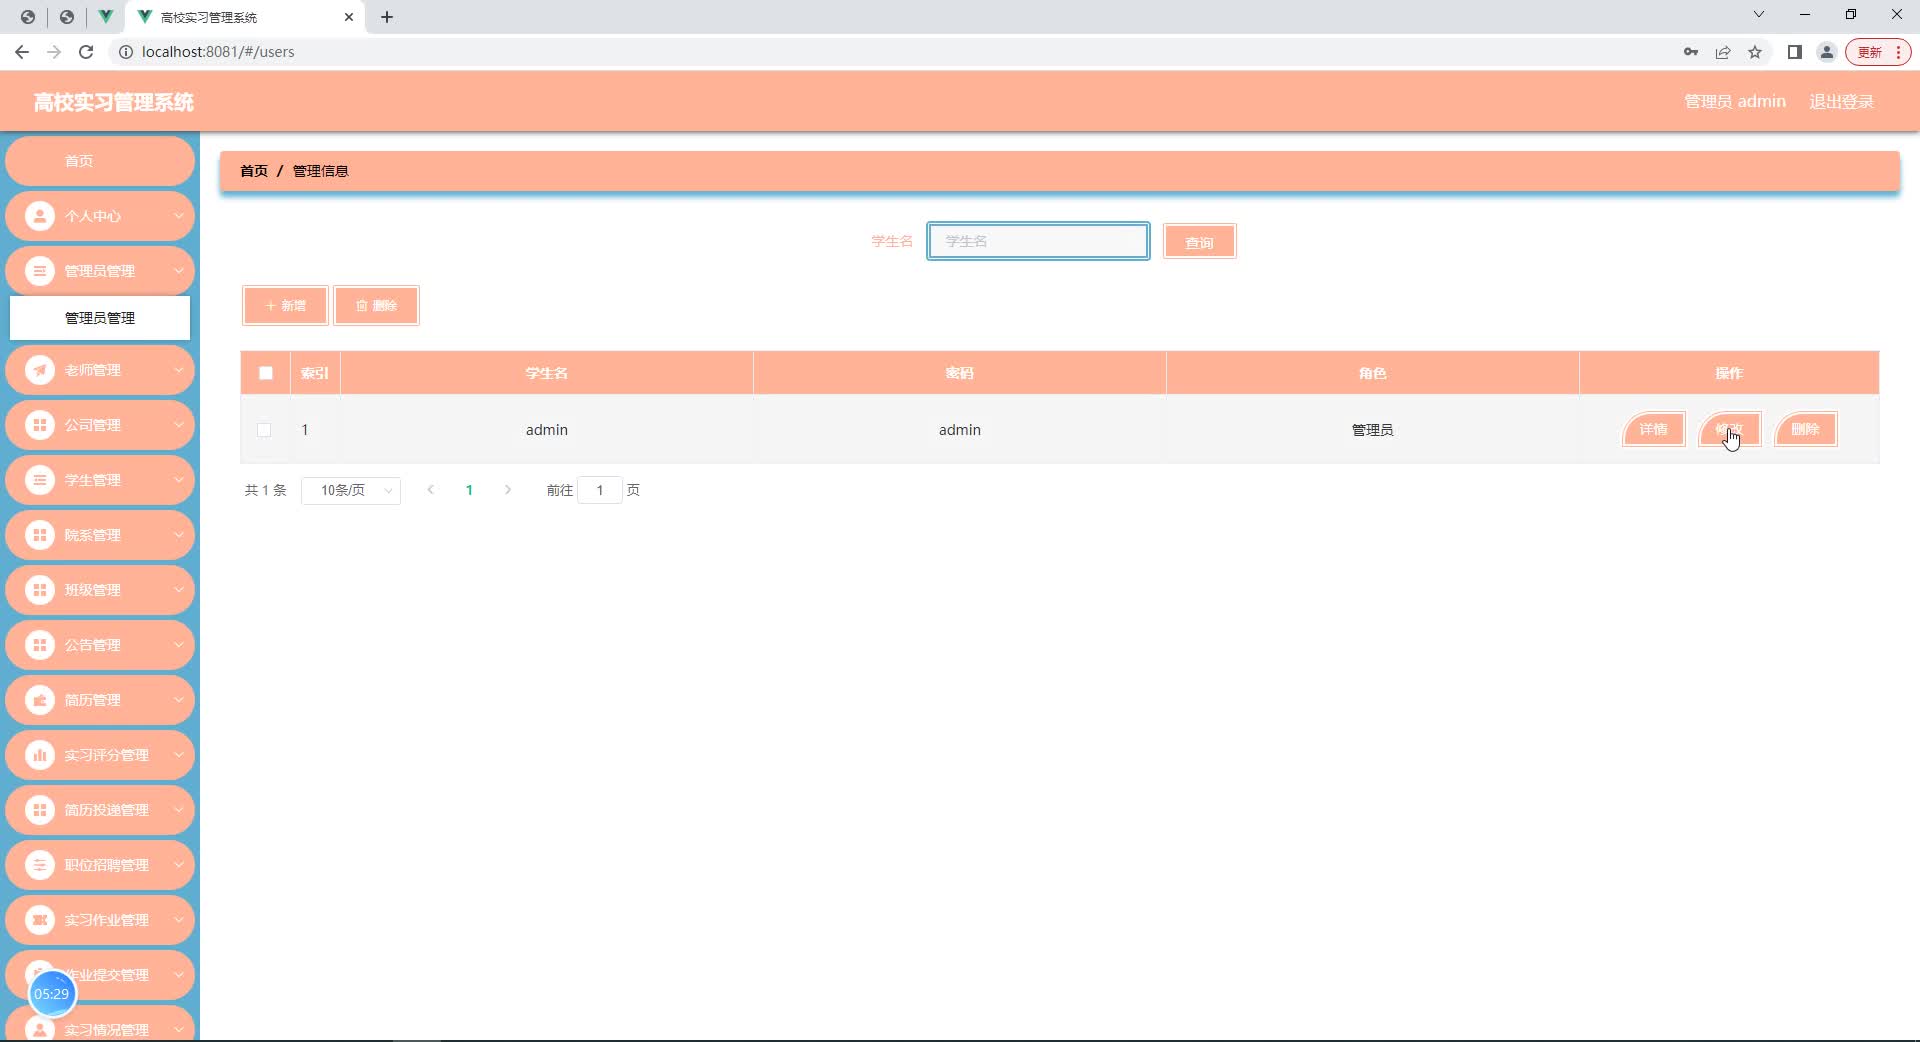Click the 实习作业管理 sidebar icon
The width and height of the screenshot is (1920, 1042).
click(39, 920)
